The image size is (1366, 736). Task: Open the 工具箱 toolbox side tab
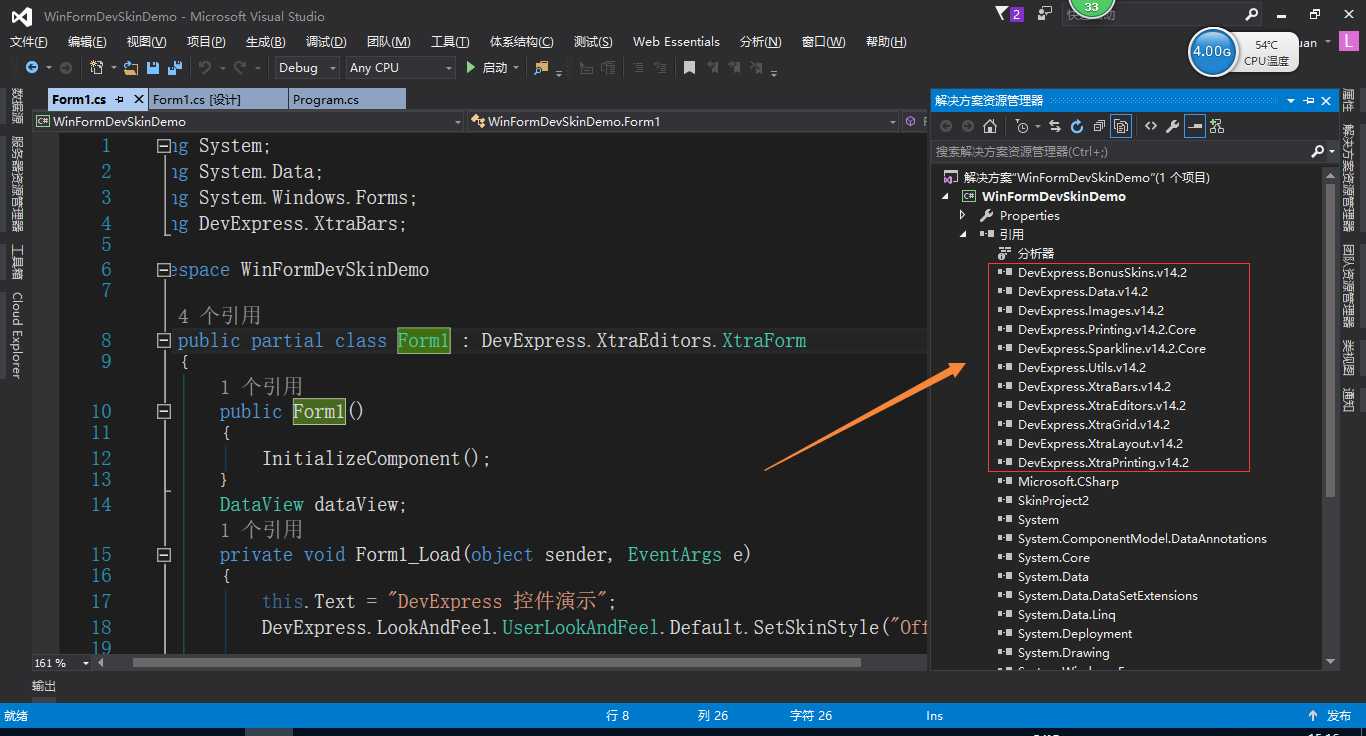pos(16,261)
